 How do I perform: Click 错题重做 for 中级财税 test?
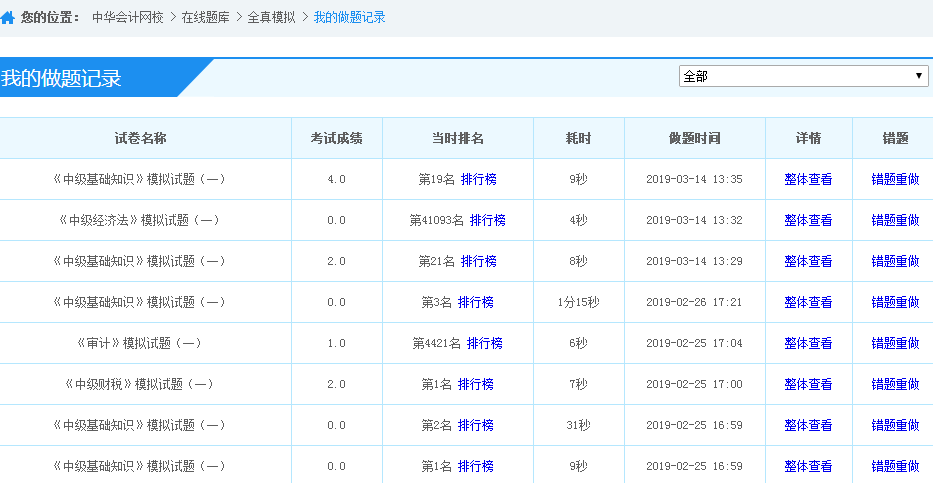click(895, 385)
